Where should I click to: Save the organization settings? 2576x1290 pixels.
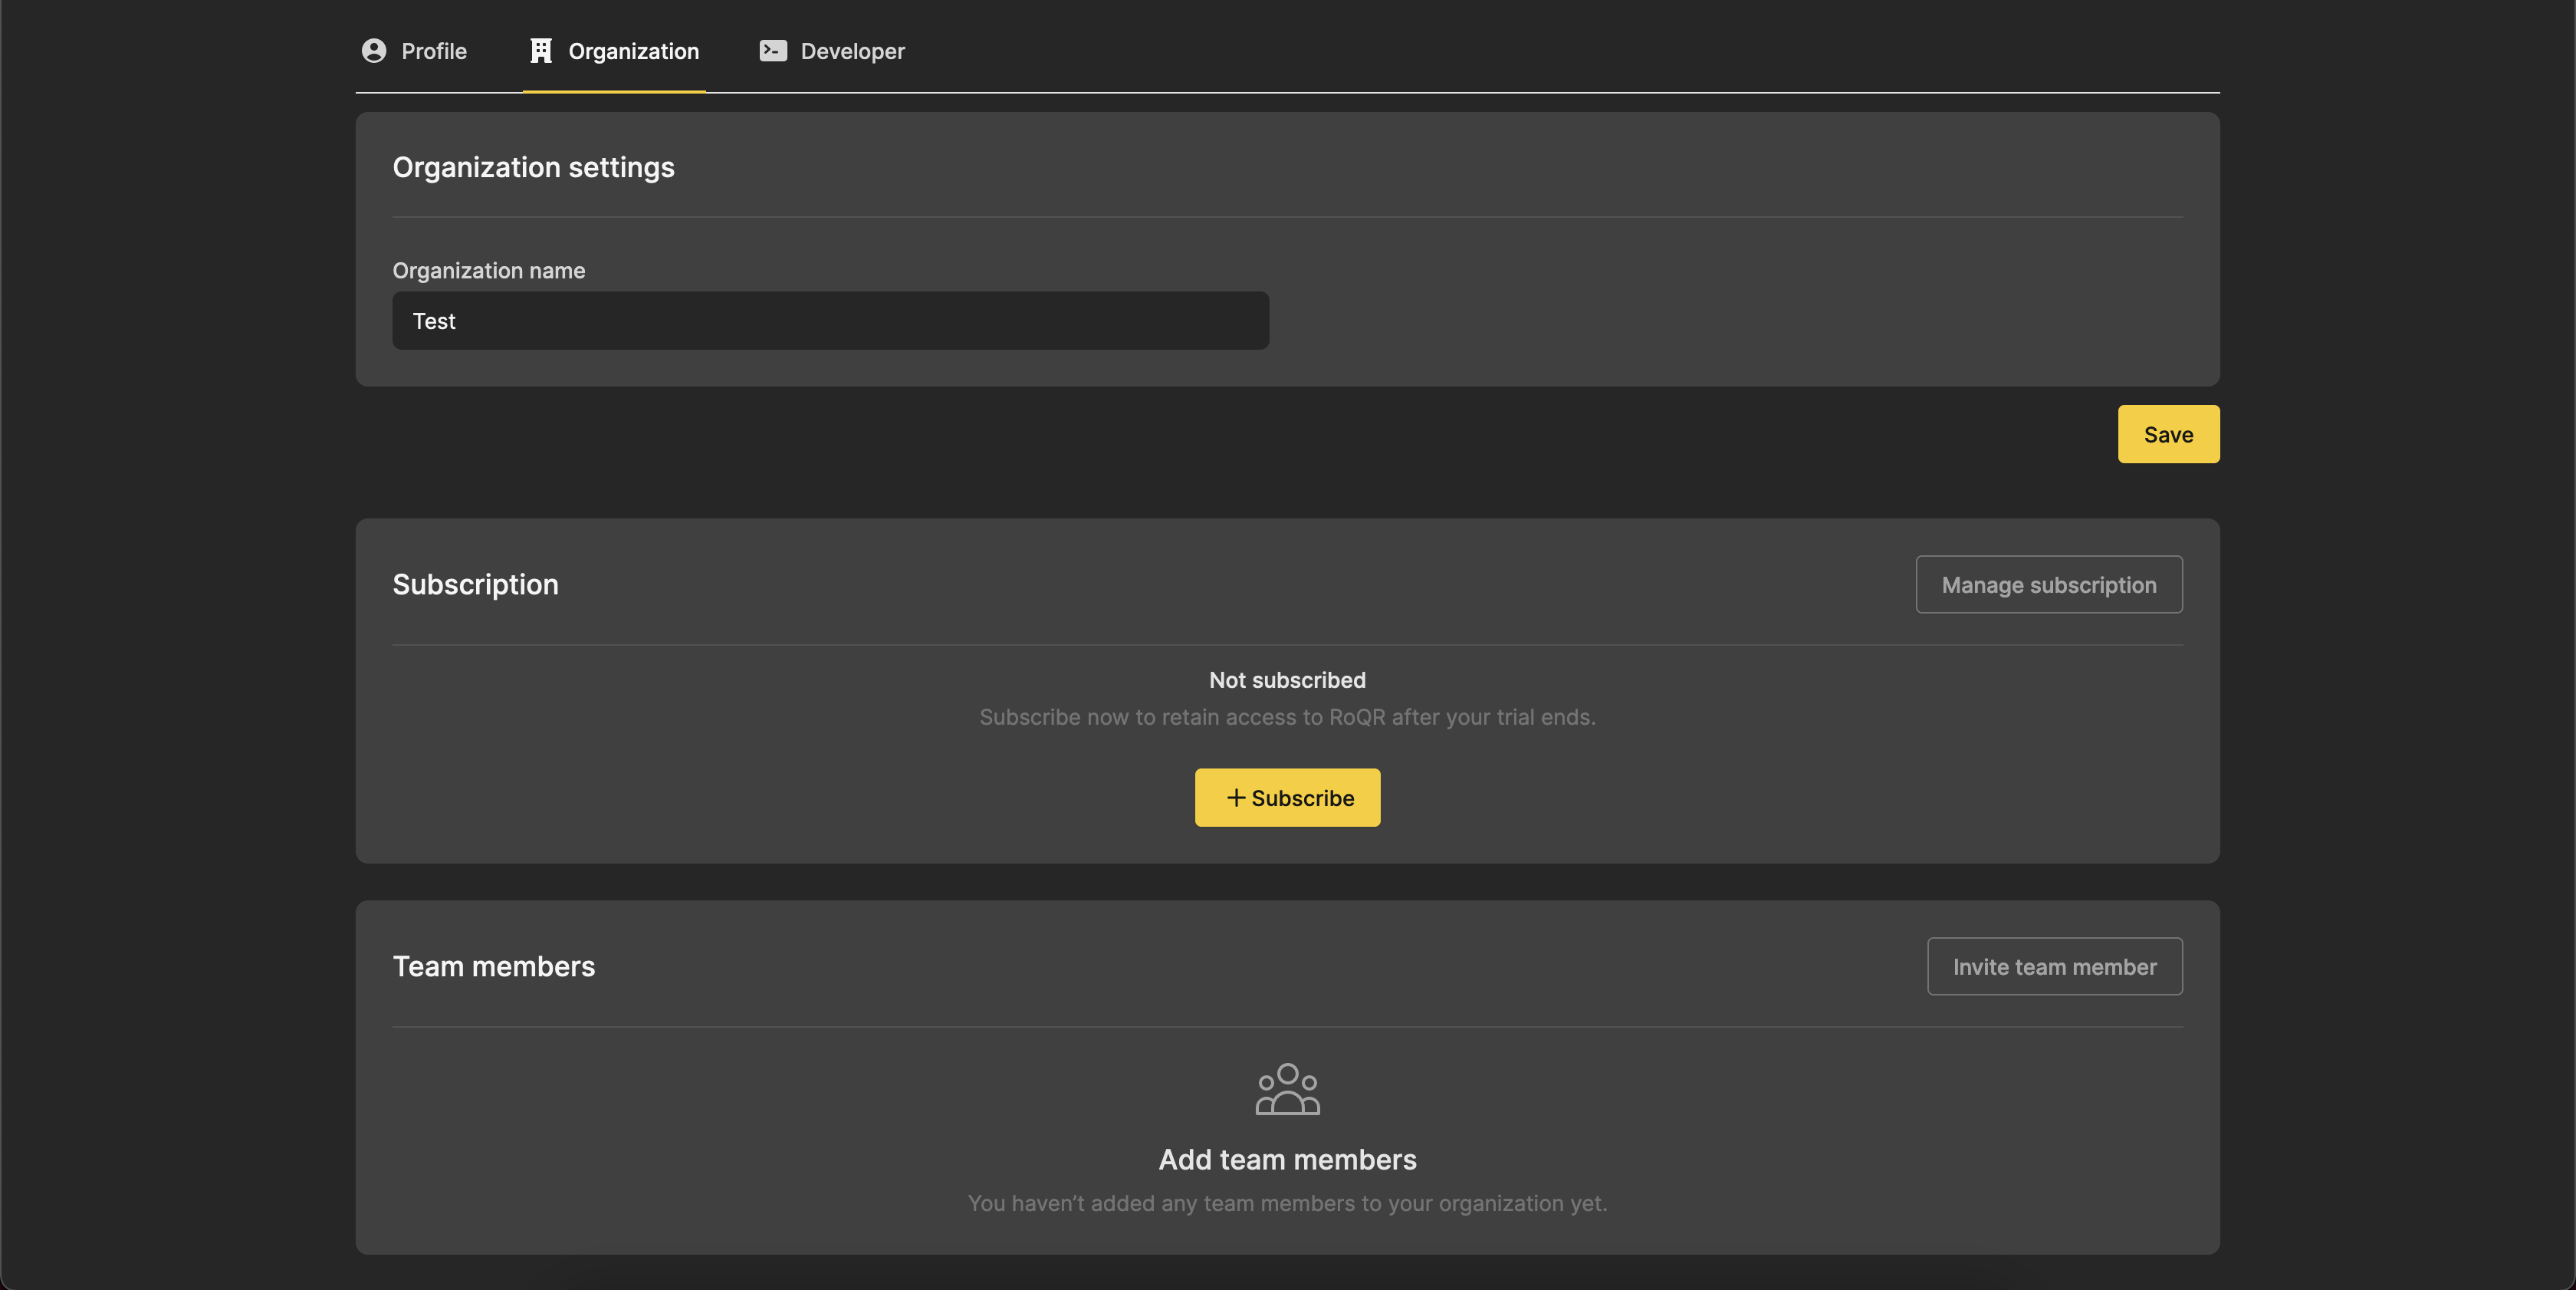pyautogui.click(x=2168, y=434)
